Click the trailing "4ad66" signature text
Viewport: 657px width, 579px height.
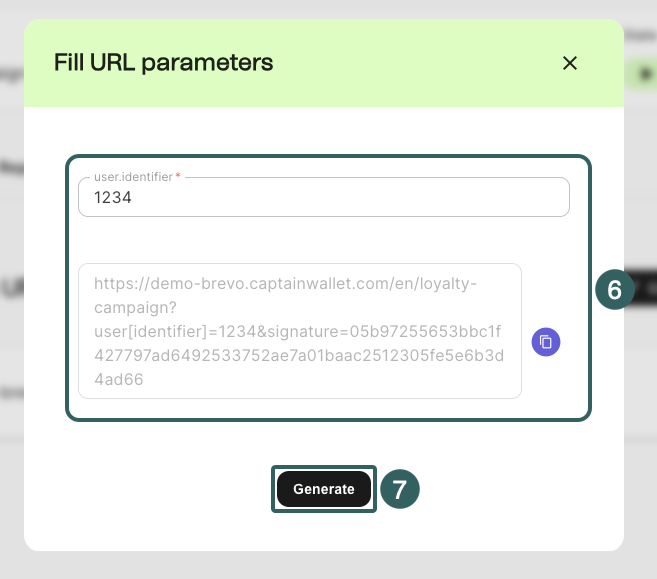[x=119, y=380]
